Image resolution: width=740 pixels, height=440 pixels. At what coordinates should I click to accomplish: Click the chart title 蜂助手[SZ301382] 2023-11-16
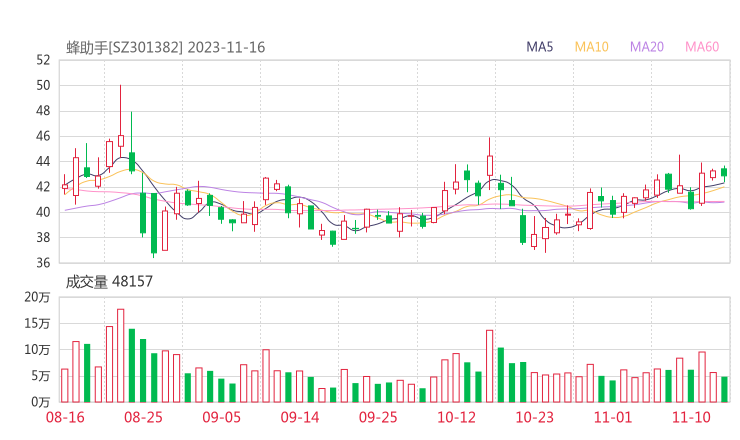(166, 47)
